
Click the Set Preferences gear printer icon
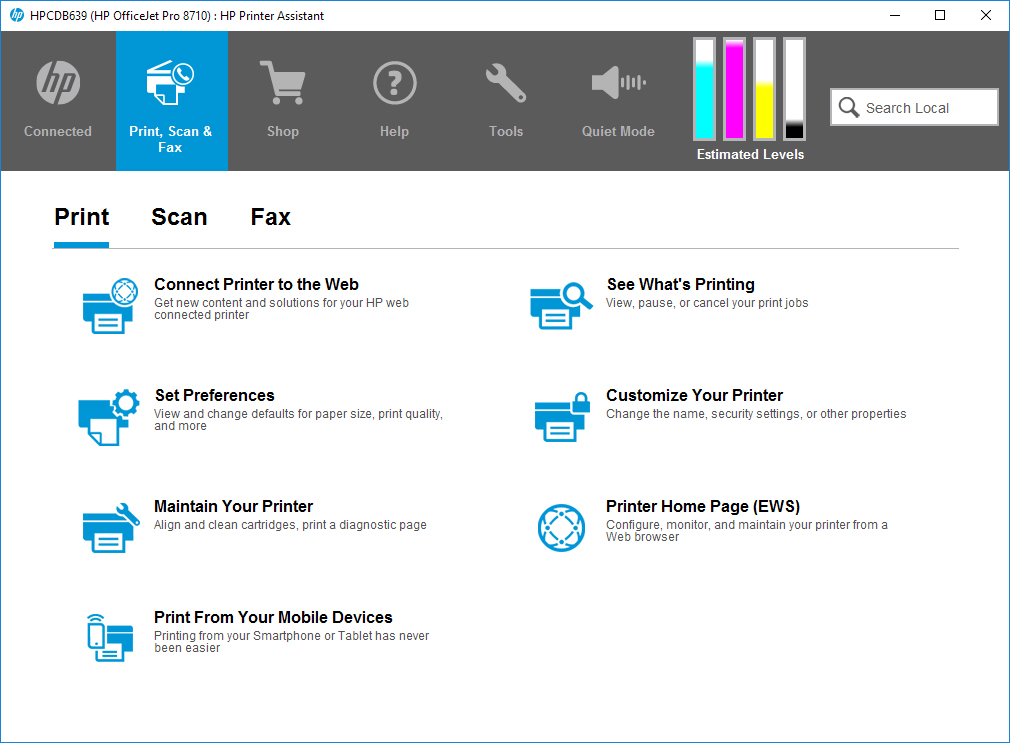click(x=108, y=417)
